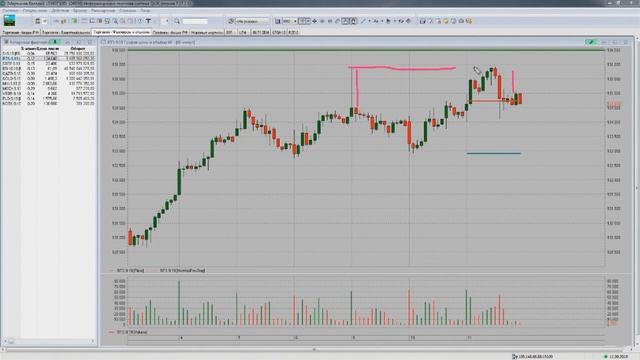Select the crosshair cursor tool in the chart toolbar
640x360 pixels.
coord(315,21)
